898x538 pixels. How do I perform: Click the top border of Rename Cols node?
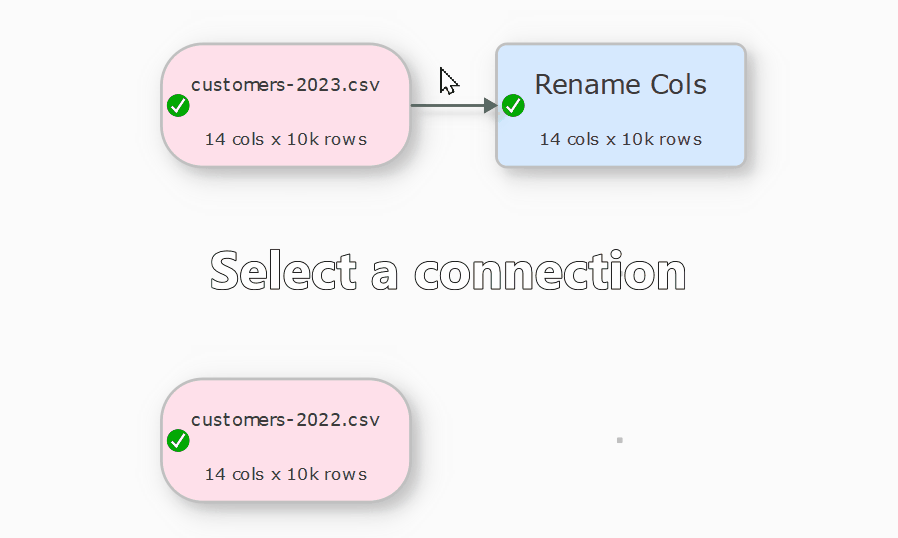click(620, 44)
